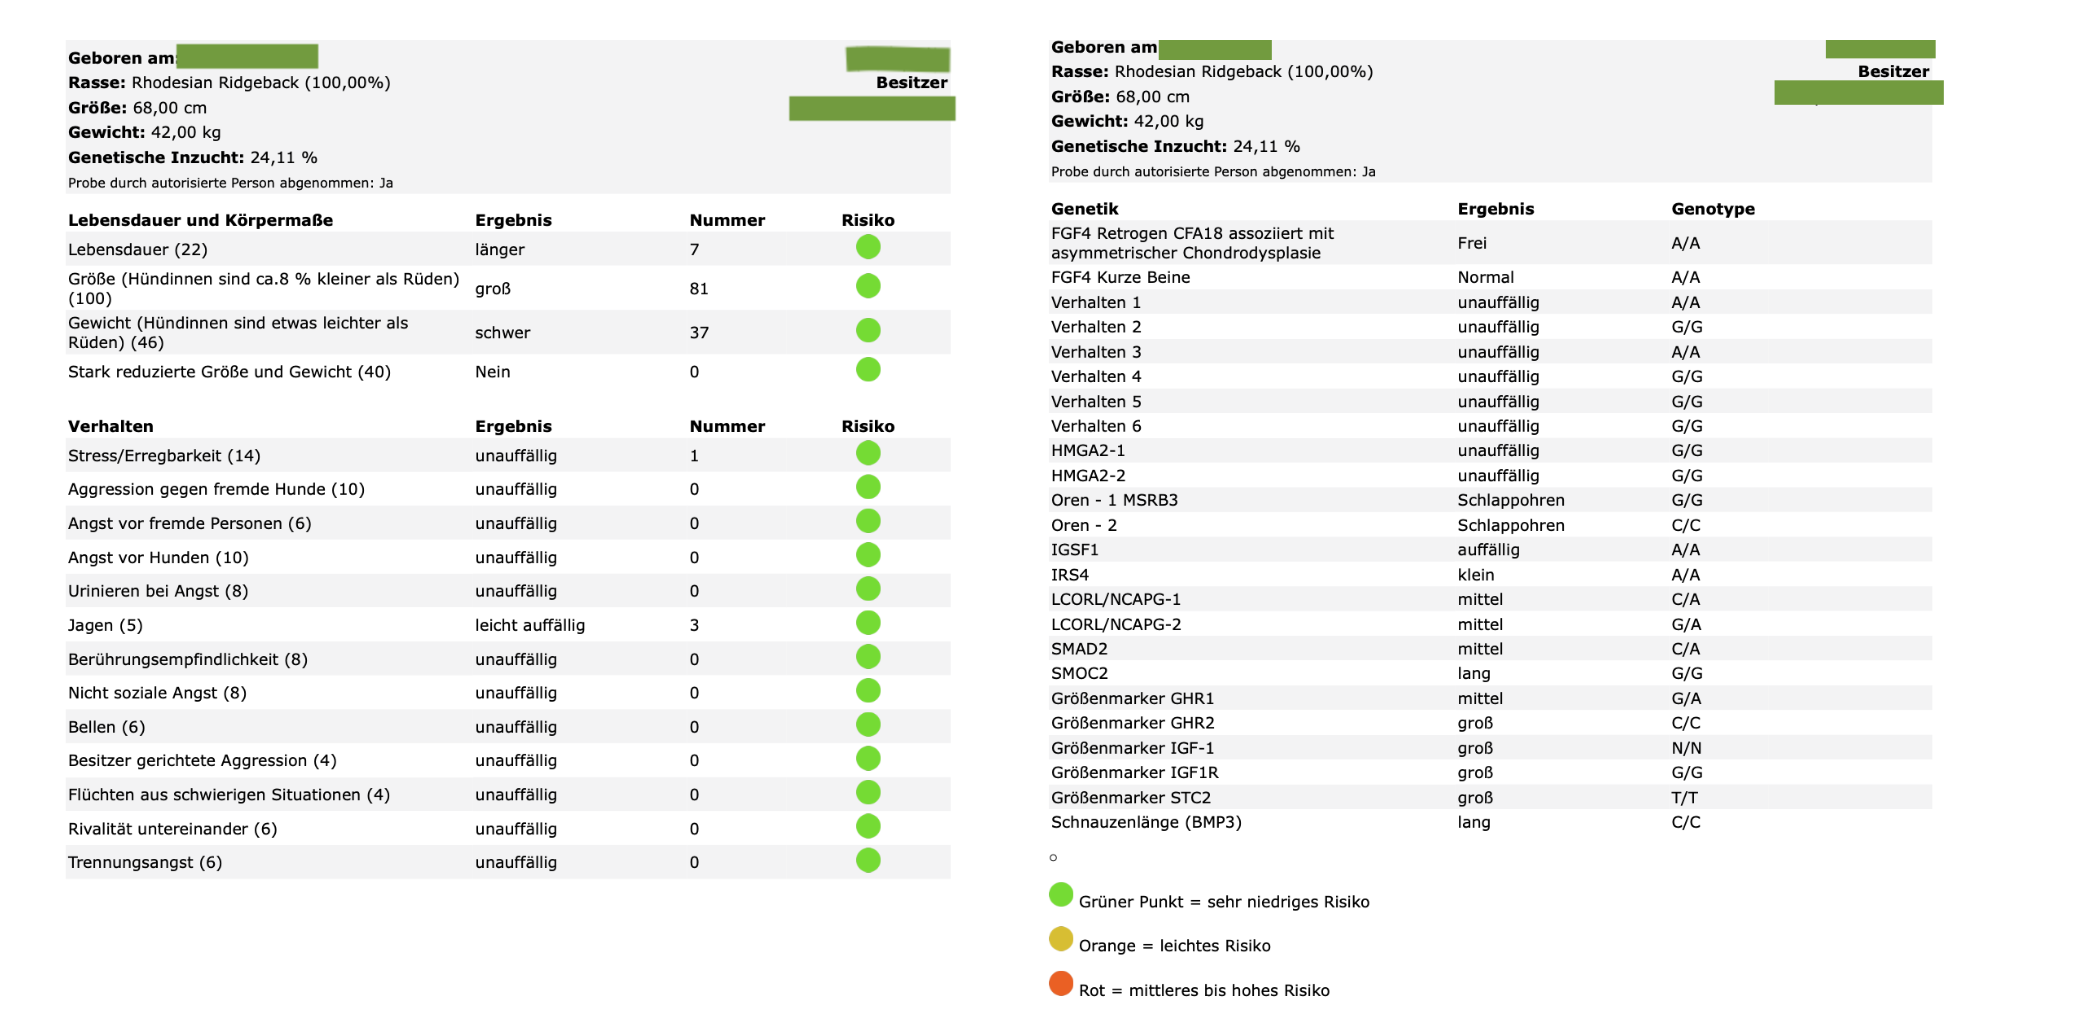Select the Verhalten section heading
Image resolution: width=2100 pixels, height=1026 pixels.
(111, 426)
